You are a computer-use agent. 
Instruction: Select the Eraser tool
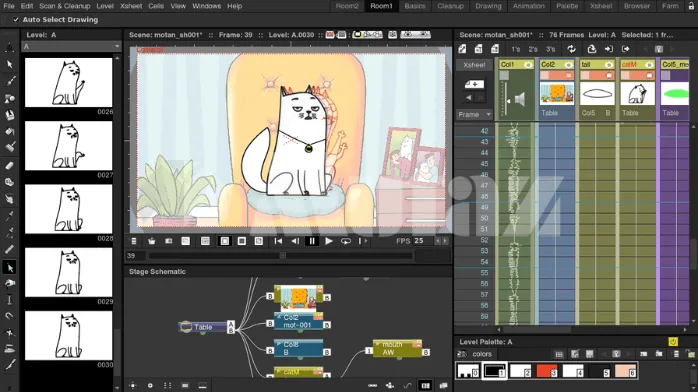(9, 166)
